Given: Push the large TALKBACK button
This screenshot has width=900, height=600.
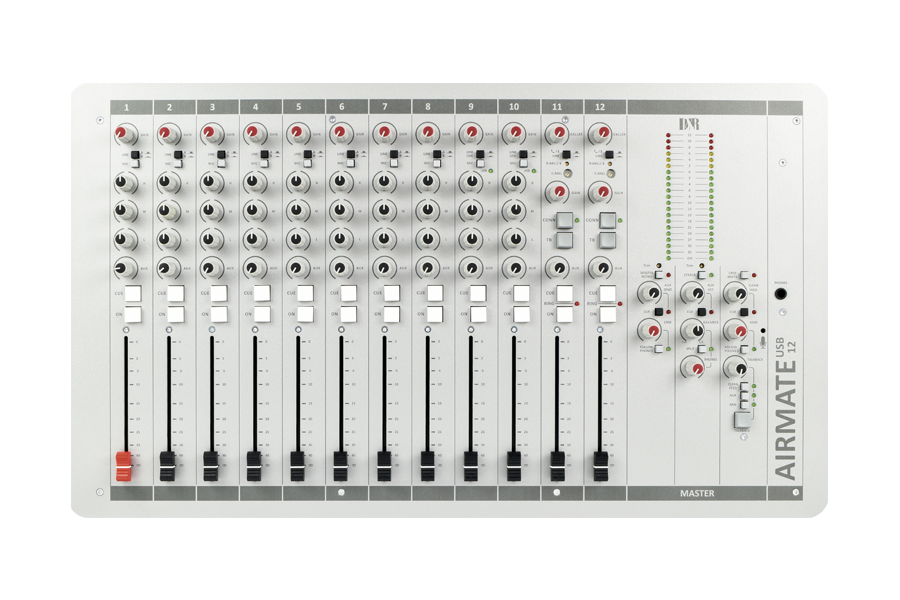Looking at the screenshot, I should [742, 420].
